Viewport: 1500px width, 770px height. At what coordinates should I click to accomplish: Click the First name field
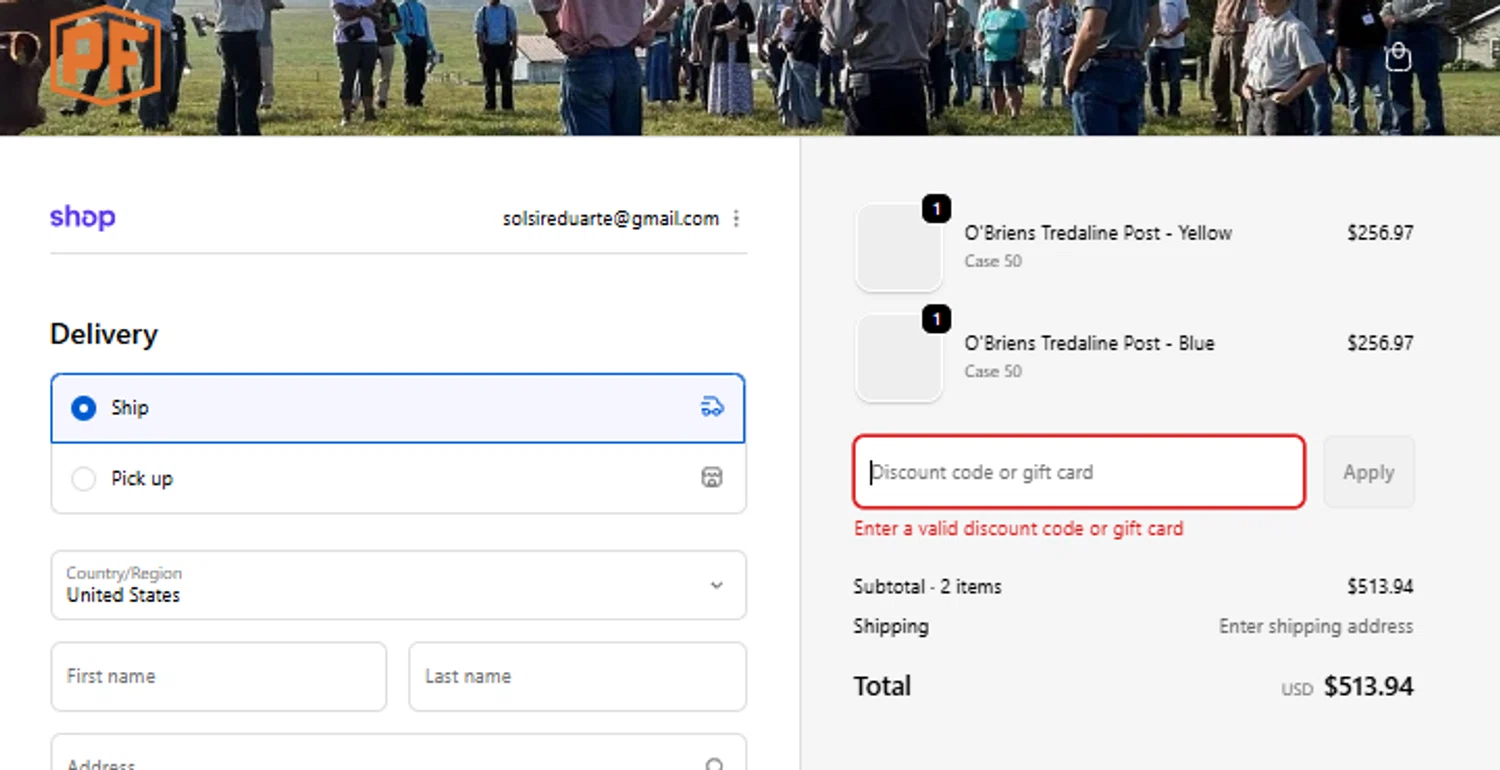click(x=218, y=676)
